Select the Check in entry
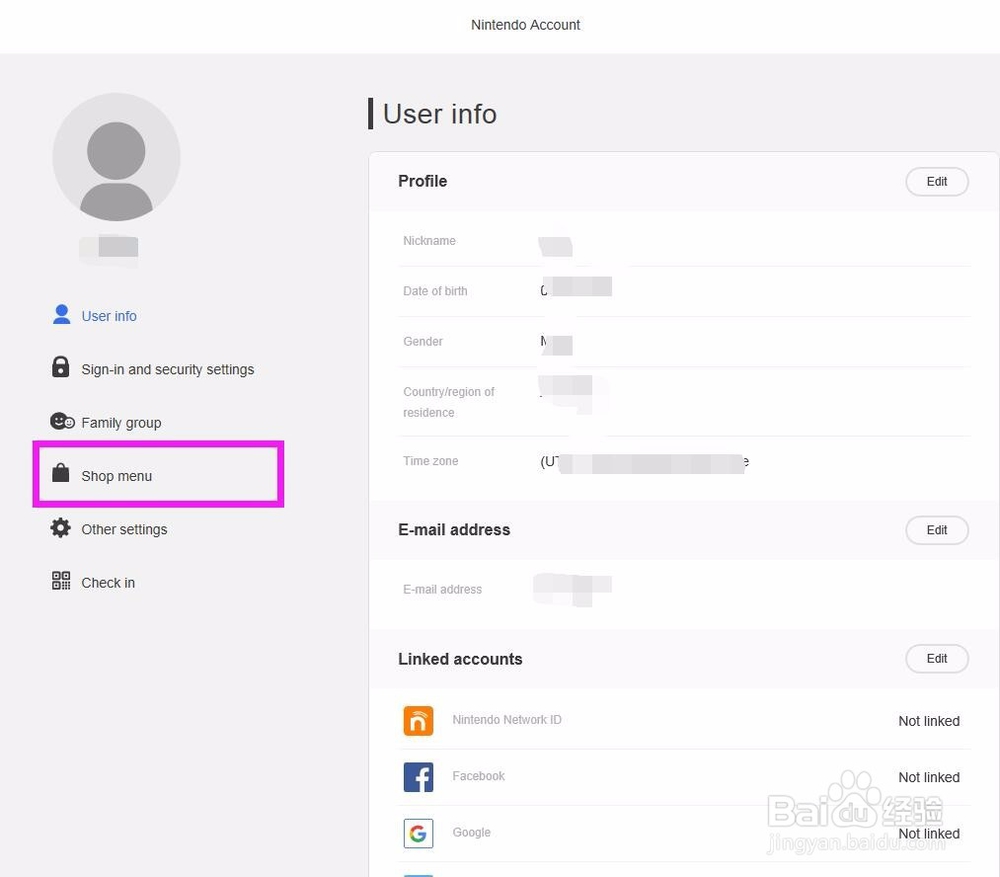 pyautogui.click(x=108, y=582)
